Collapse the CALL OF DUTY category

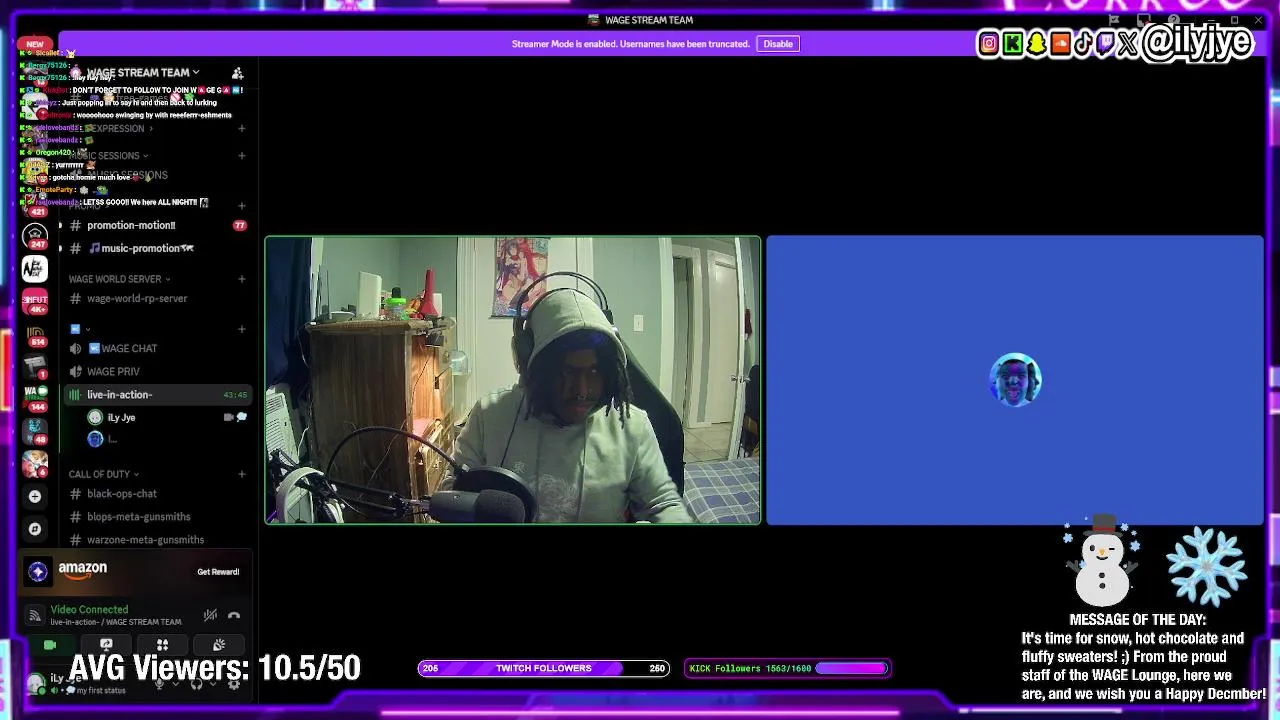(104, 474)
